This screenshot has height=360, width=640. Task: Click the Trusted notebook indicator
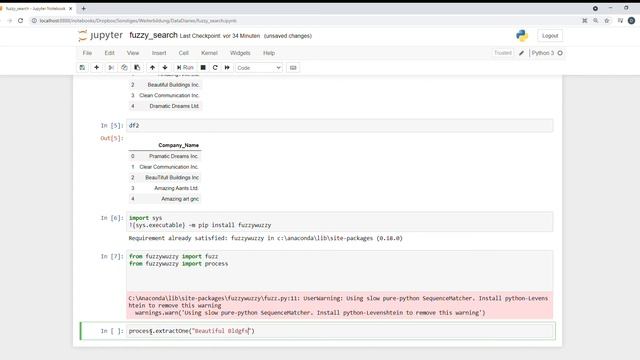(x=503, y=53)
